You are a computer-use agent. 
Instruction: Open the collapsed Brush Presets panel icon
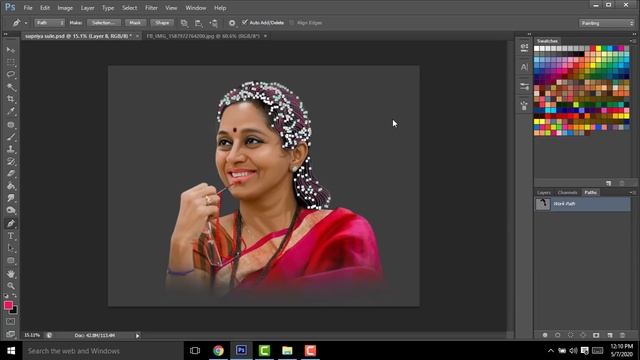(x=524, y=87)
